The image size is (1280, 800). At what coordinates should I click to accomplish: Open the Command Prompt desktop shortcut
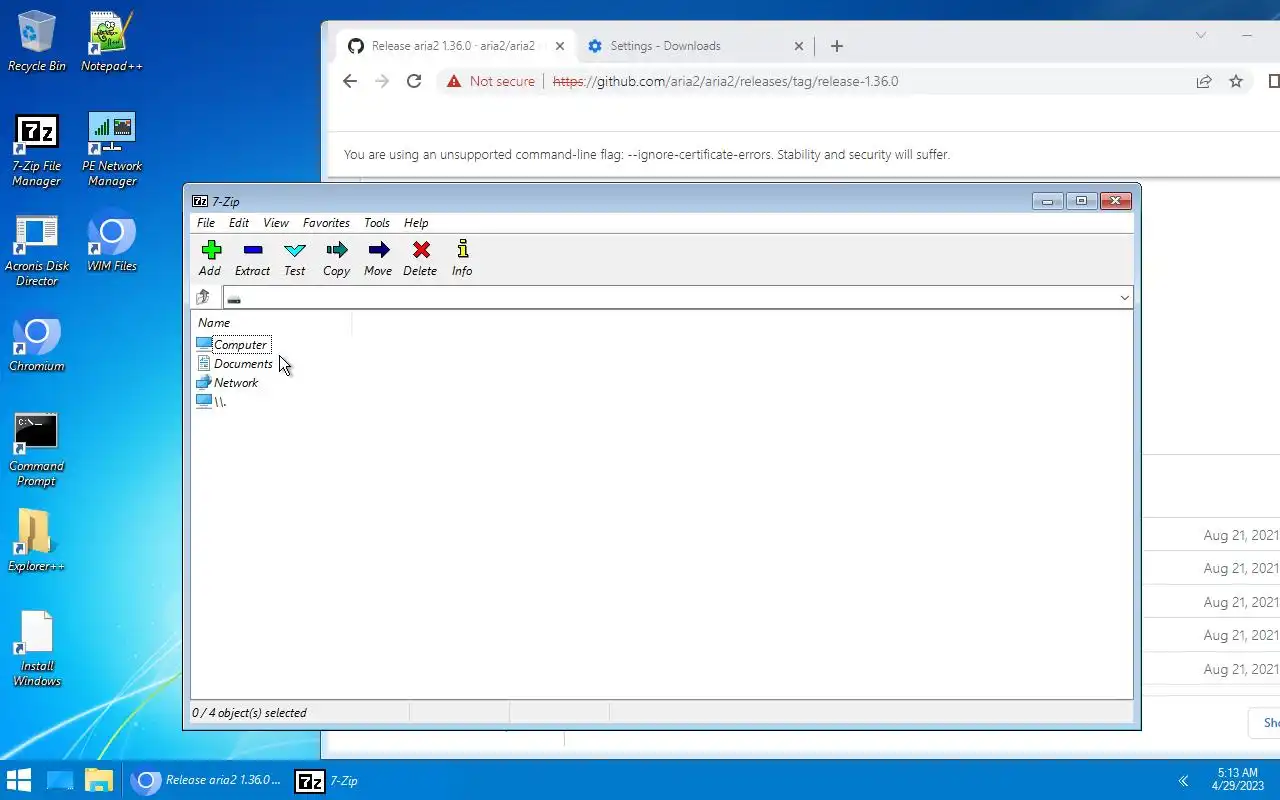[x=37, y=450]
